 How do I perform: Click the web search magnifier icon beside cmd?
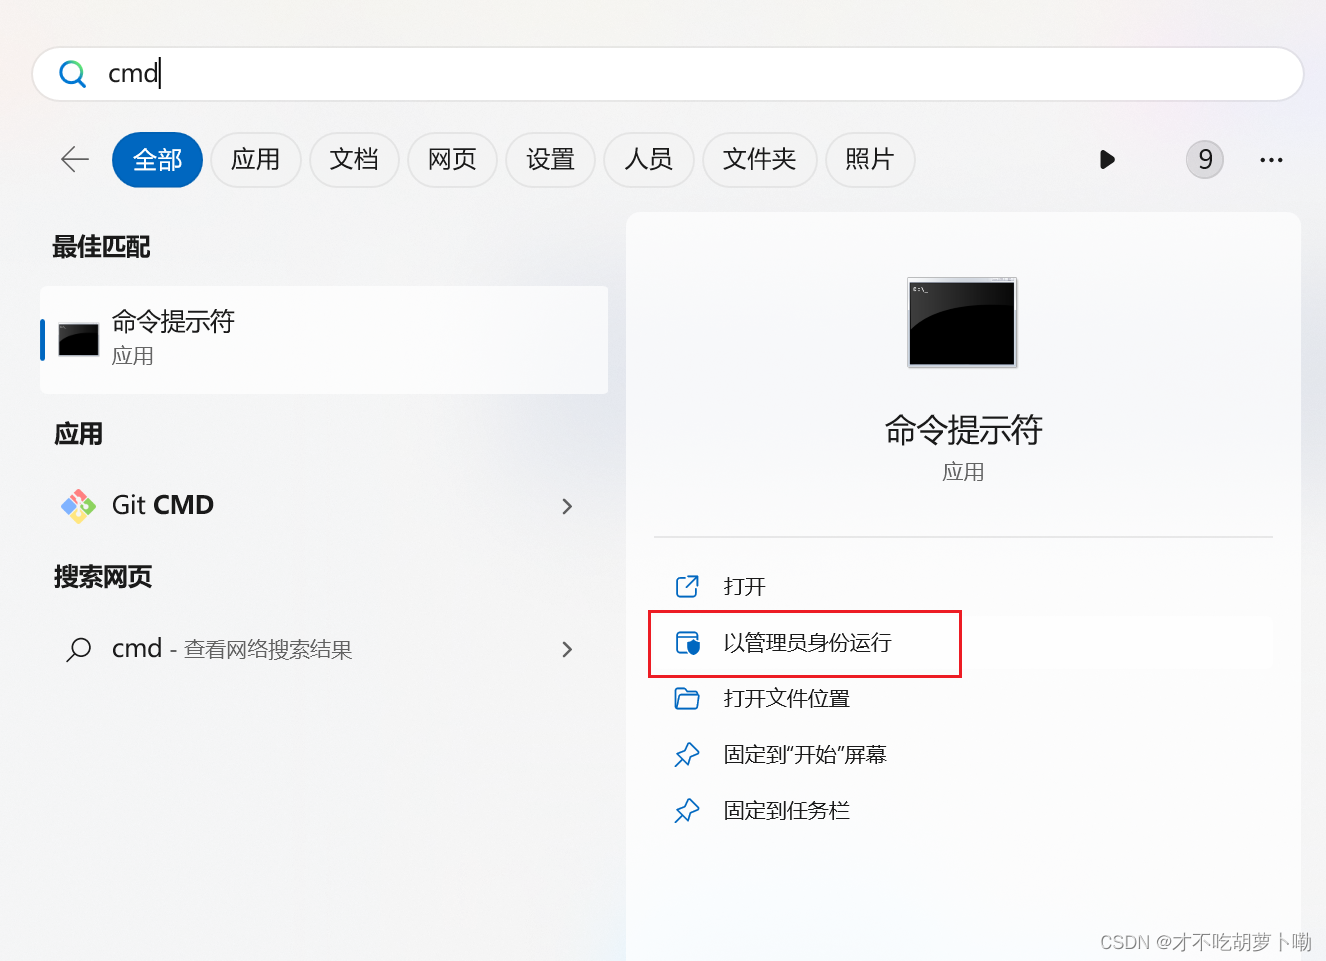click(x=78, y=650)
